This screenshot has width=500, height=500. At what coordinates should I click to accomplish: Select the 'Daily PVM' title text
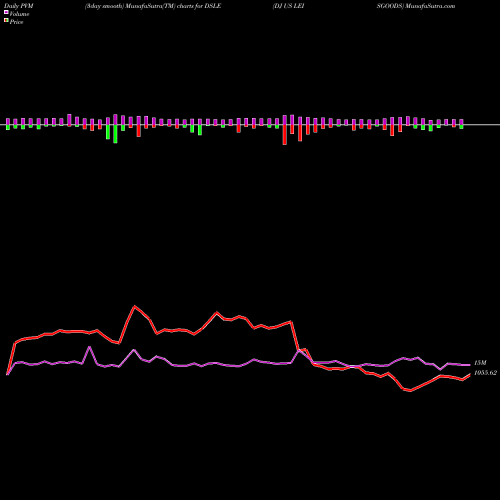[19, 6]
